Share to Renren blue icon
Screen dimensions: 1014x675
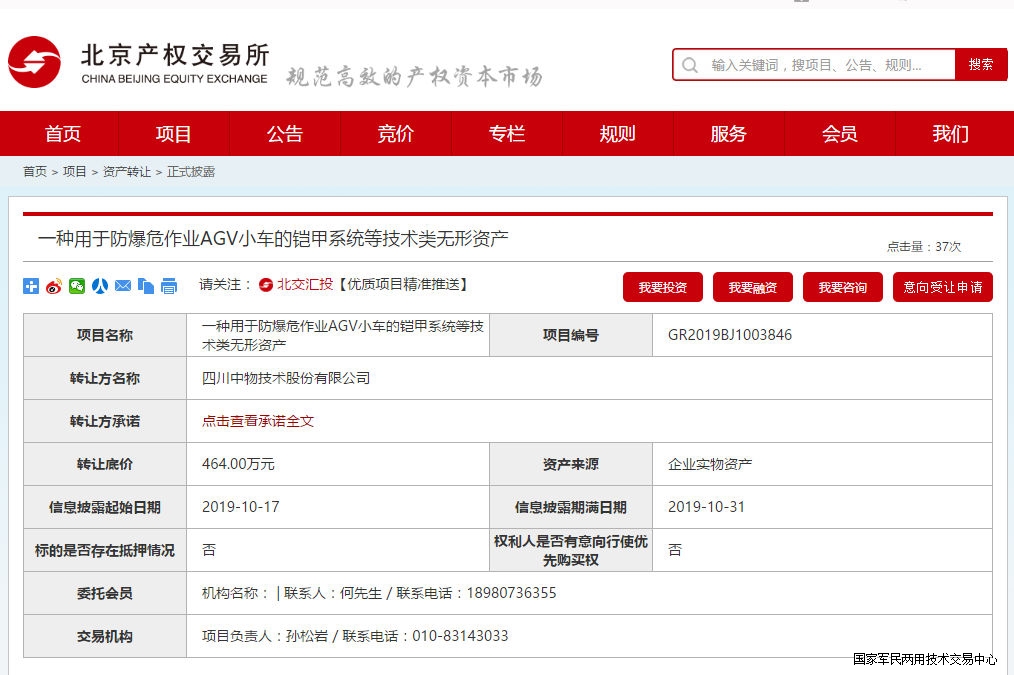tap(100, 286)
